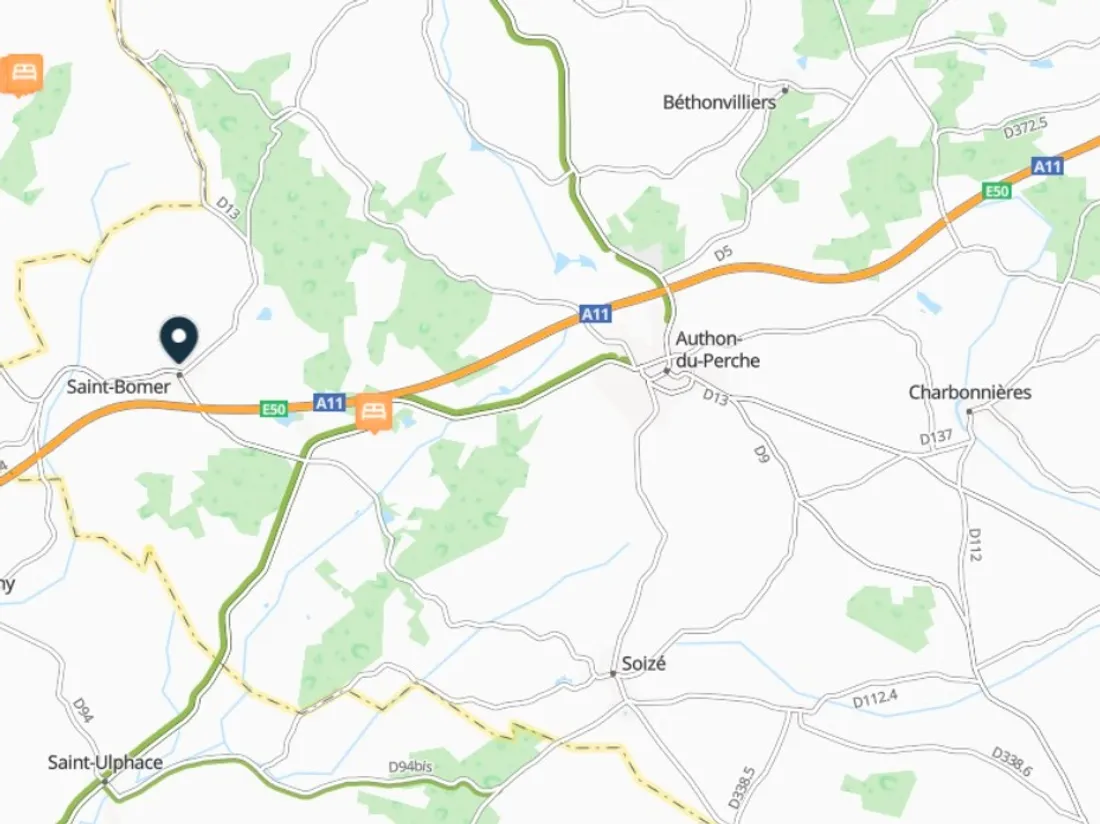The height and width of the screenshot is (824, 1100).
Task: Select the D338.6 road label
Action: tap(1012, 762)
